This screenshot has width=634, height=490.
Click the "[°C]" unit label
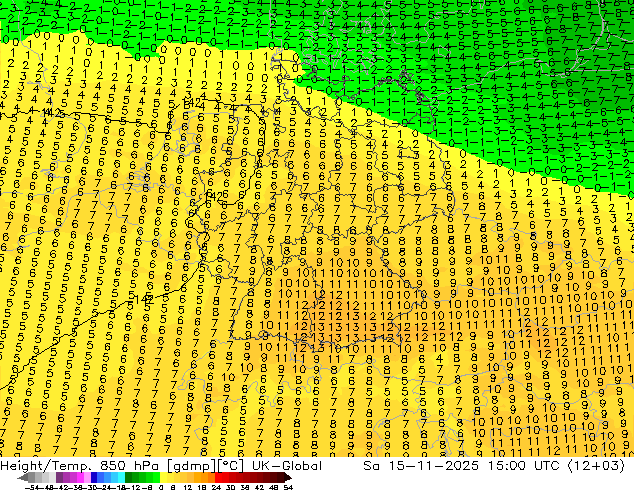(231, 466)
